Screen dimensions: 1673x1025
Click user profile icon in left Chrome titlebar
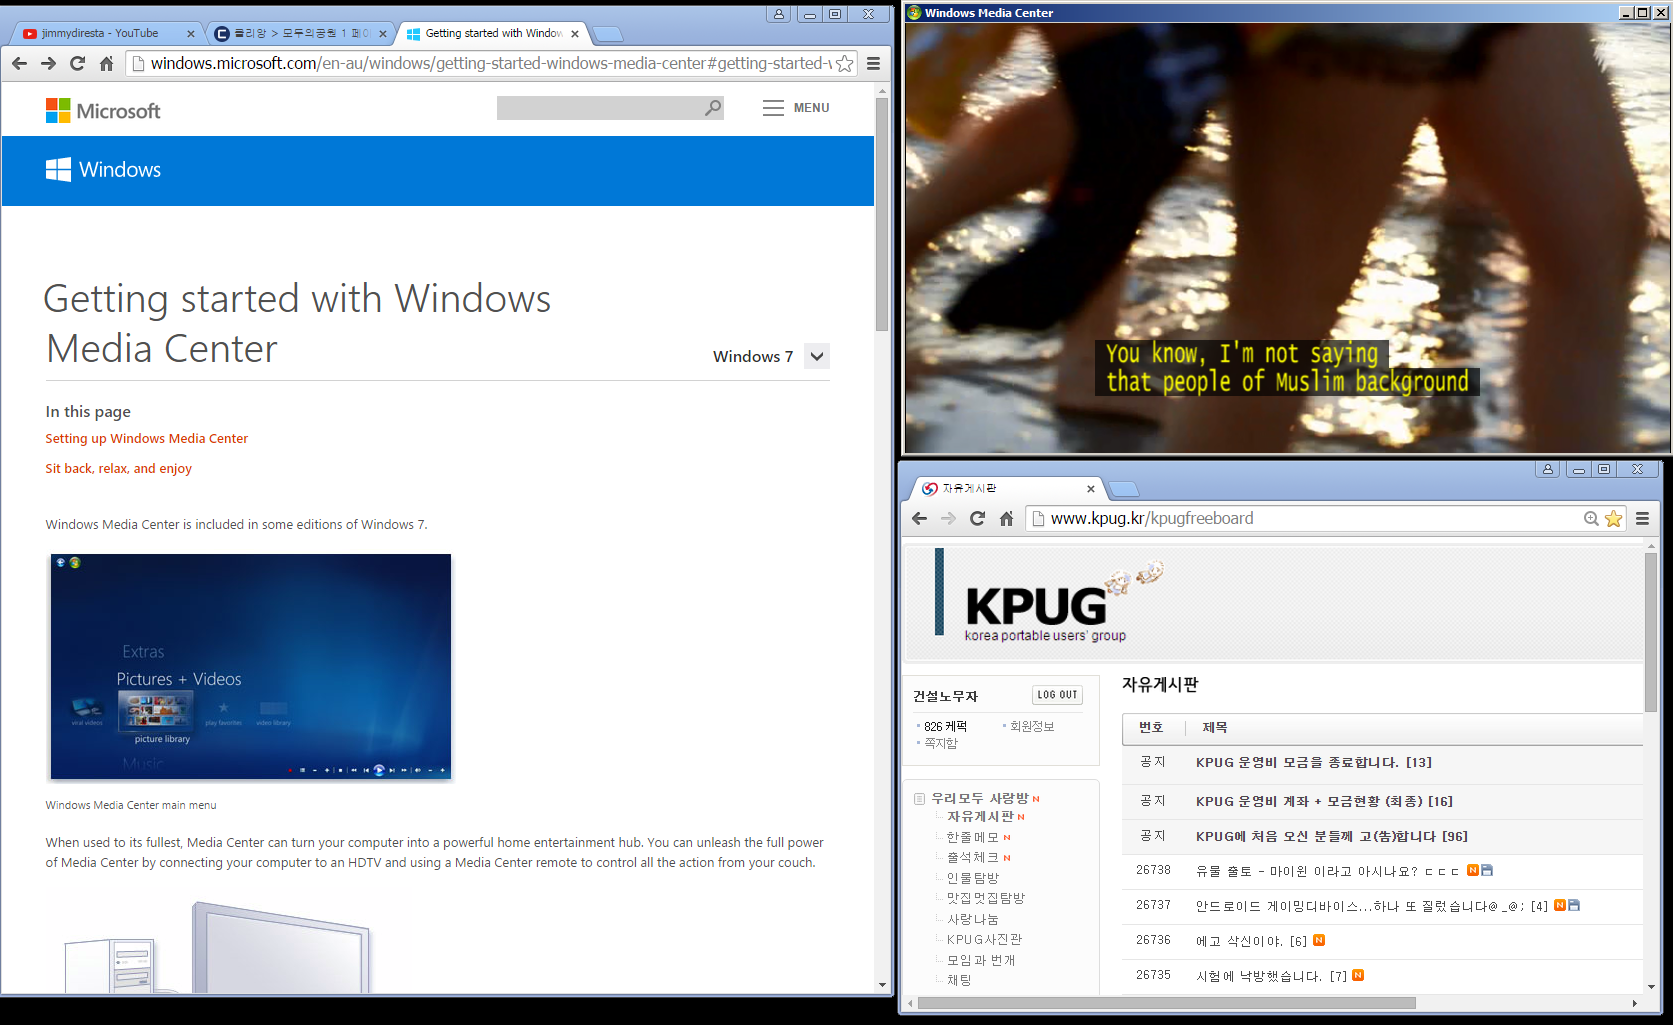[779, 14]
